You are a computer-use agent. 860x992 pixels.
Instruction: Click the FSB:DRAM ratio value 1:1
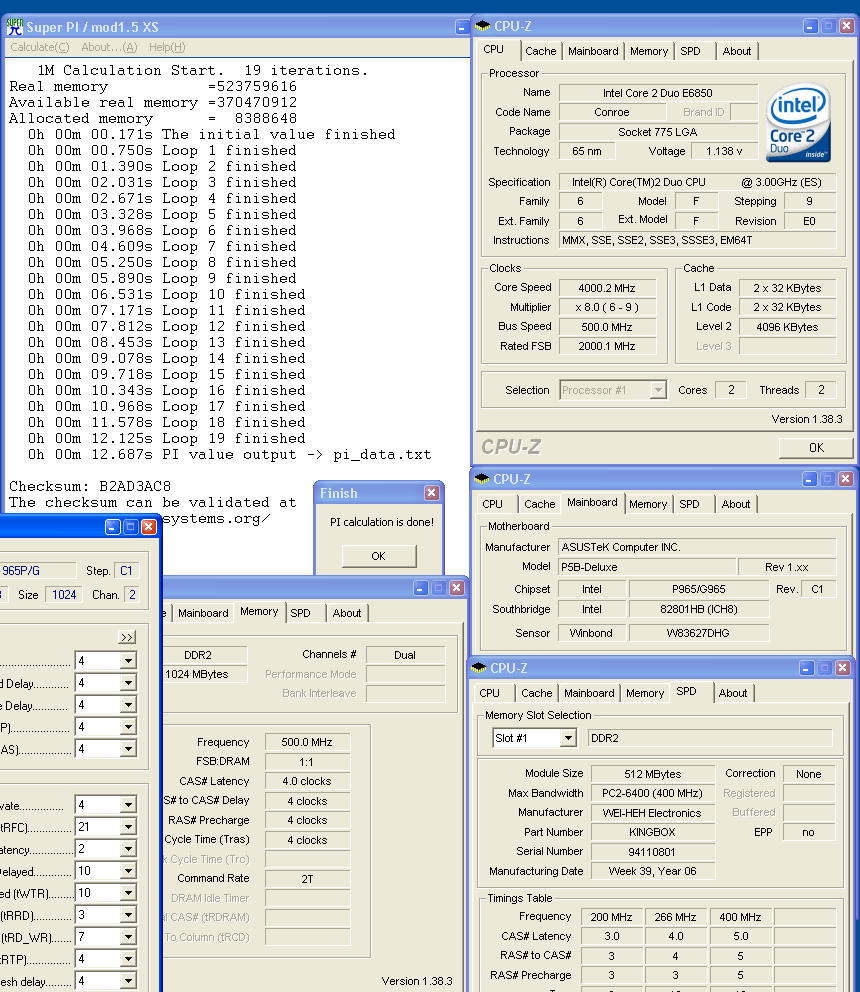click(x=307, y=762)
